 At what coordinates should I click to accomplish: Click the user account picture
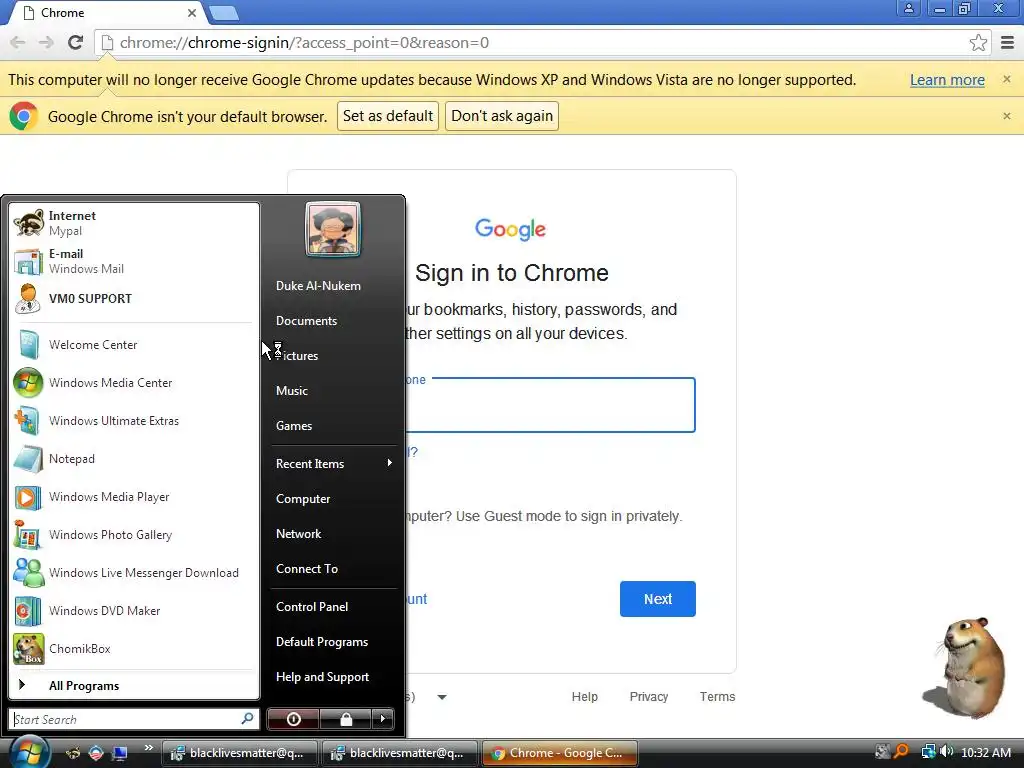click(x=333, y=229)
